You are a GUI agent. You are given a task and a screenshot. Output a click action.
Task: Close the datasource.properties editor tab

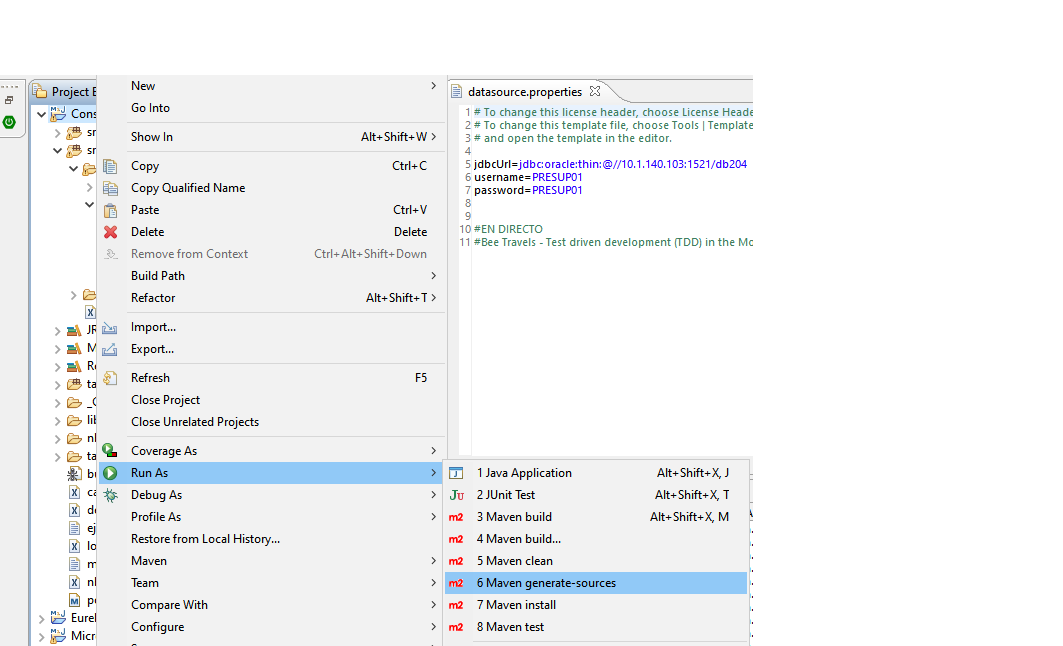(595, 91)
